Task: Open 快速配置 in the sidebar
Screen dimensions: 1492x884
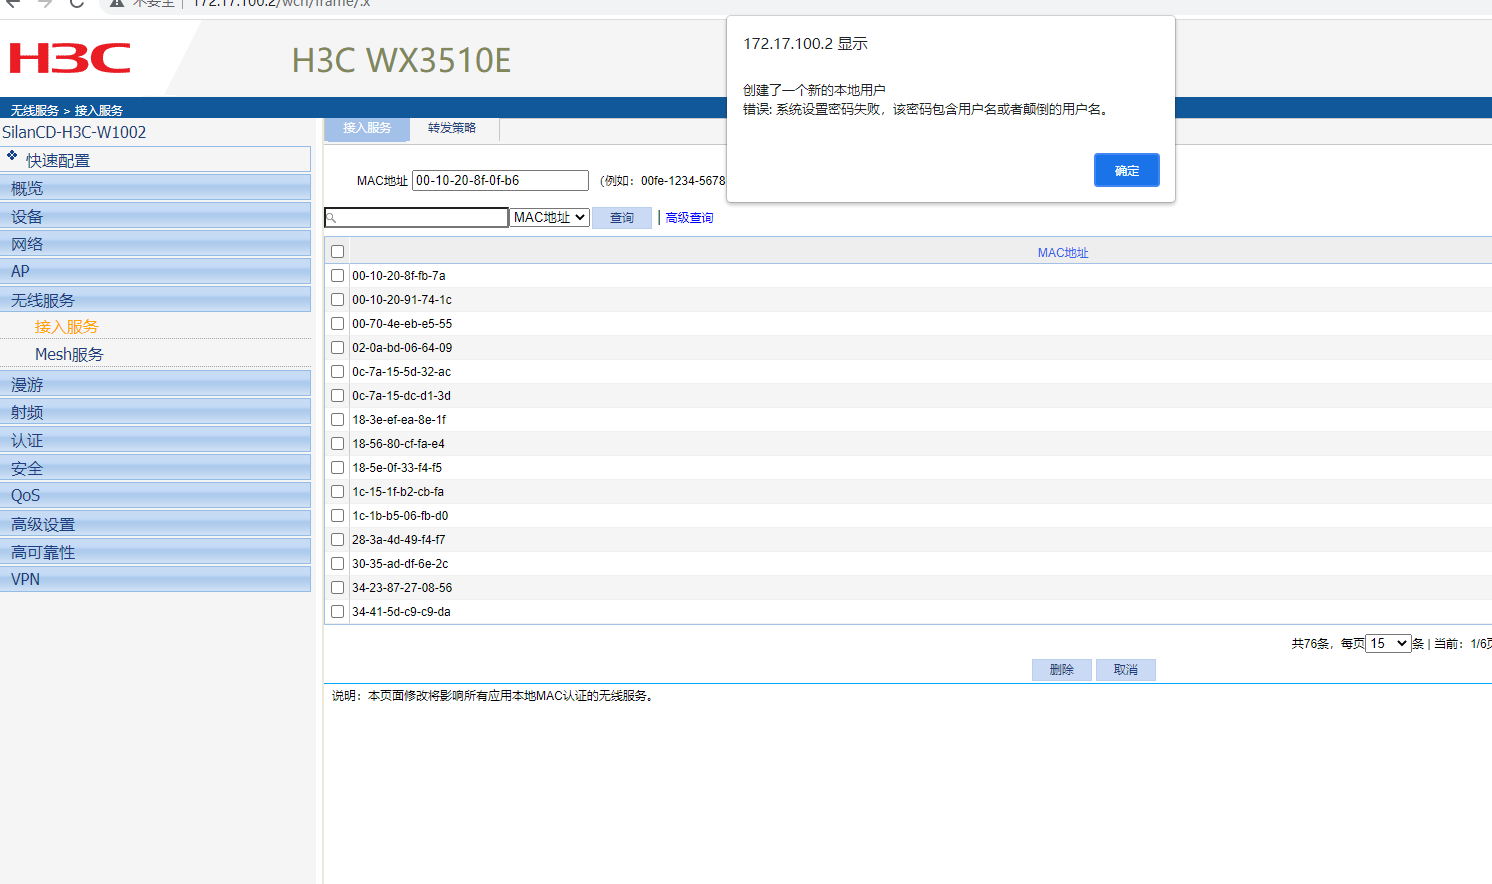Action: 58,160
